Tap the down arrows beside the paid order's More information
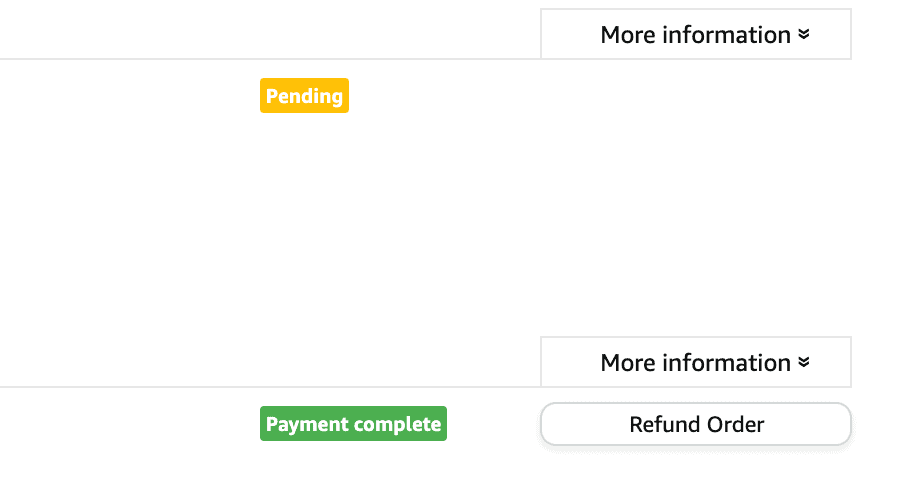Viewport: 910px width, 482px height. pos(803,363)
